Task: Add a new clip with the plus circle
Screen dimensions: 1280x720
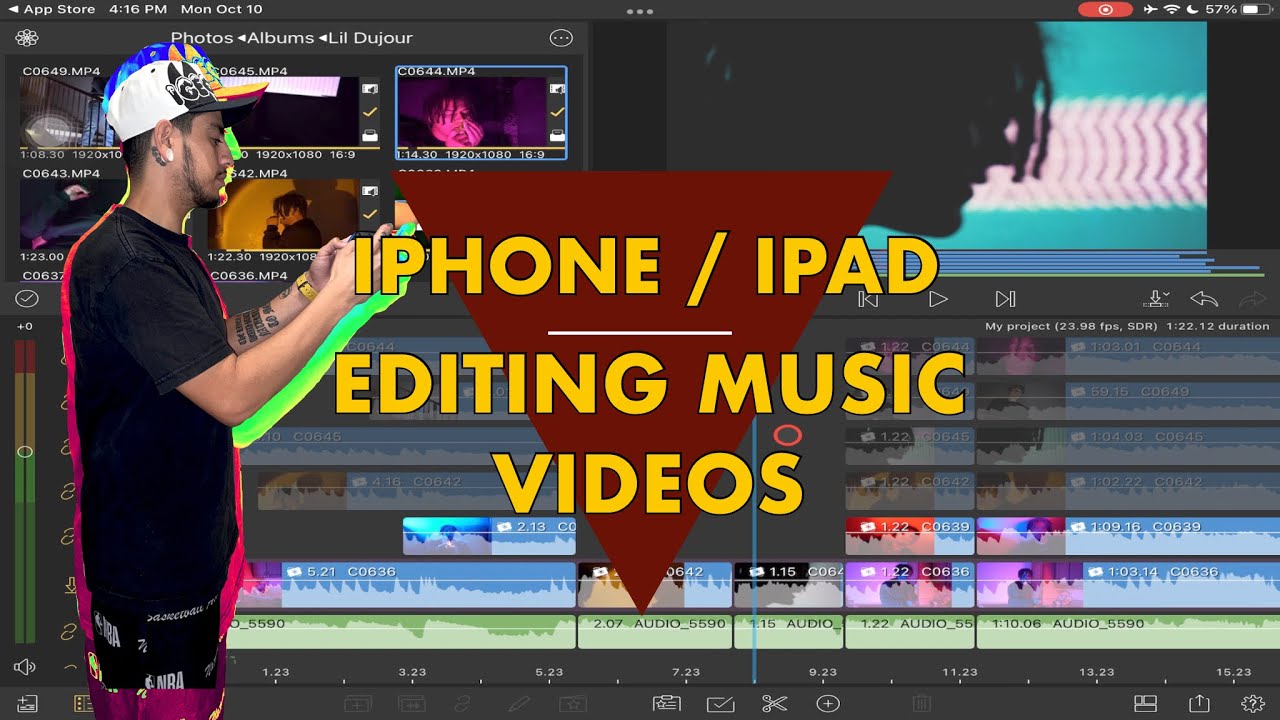Action: tap(828, 704)
